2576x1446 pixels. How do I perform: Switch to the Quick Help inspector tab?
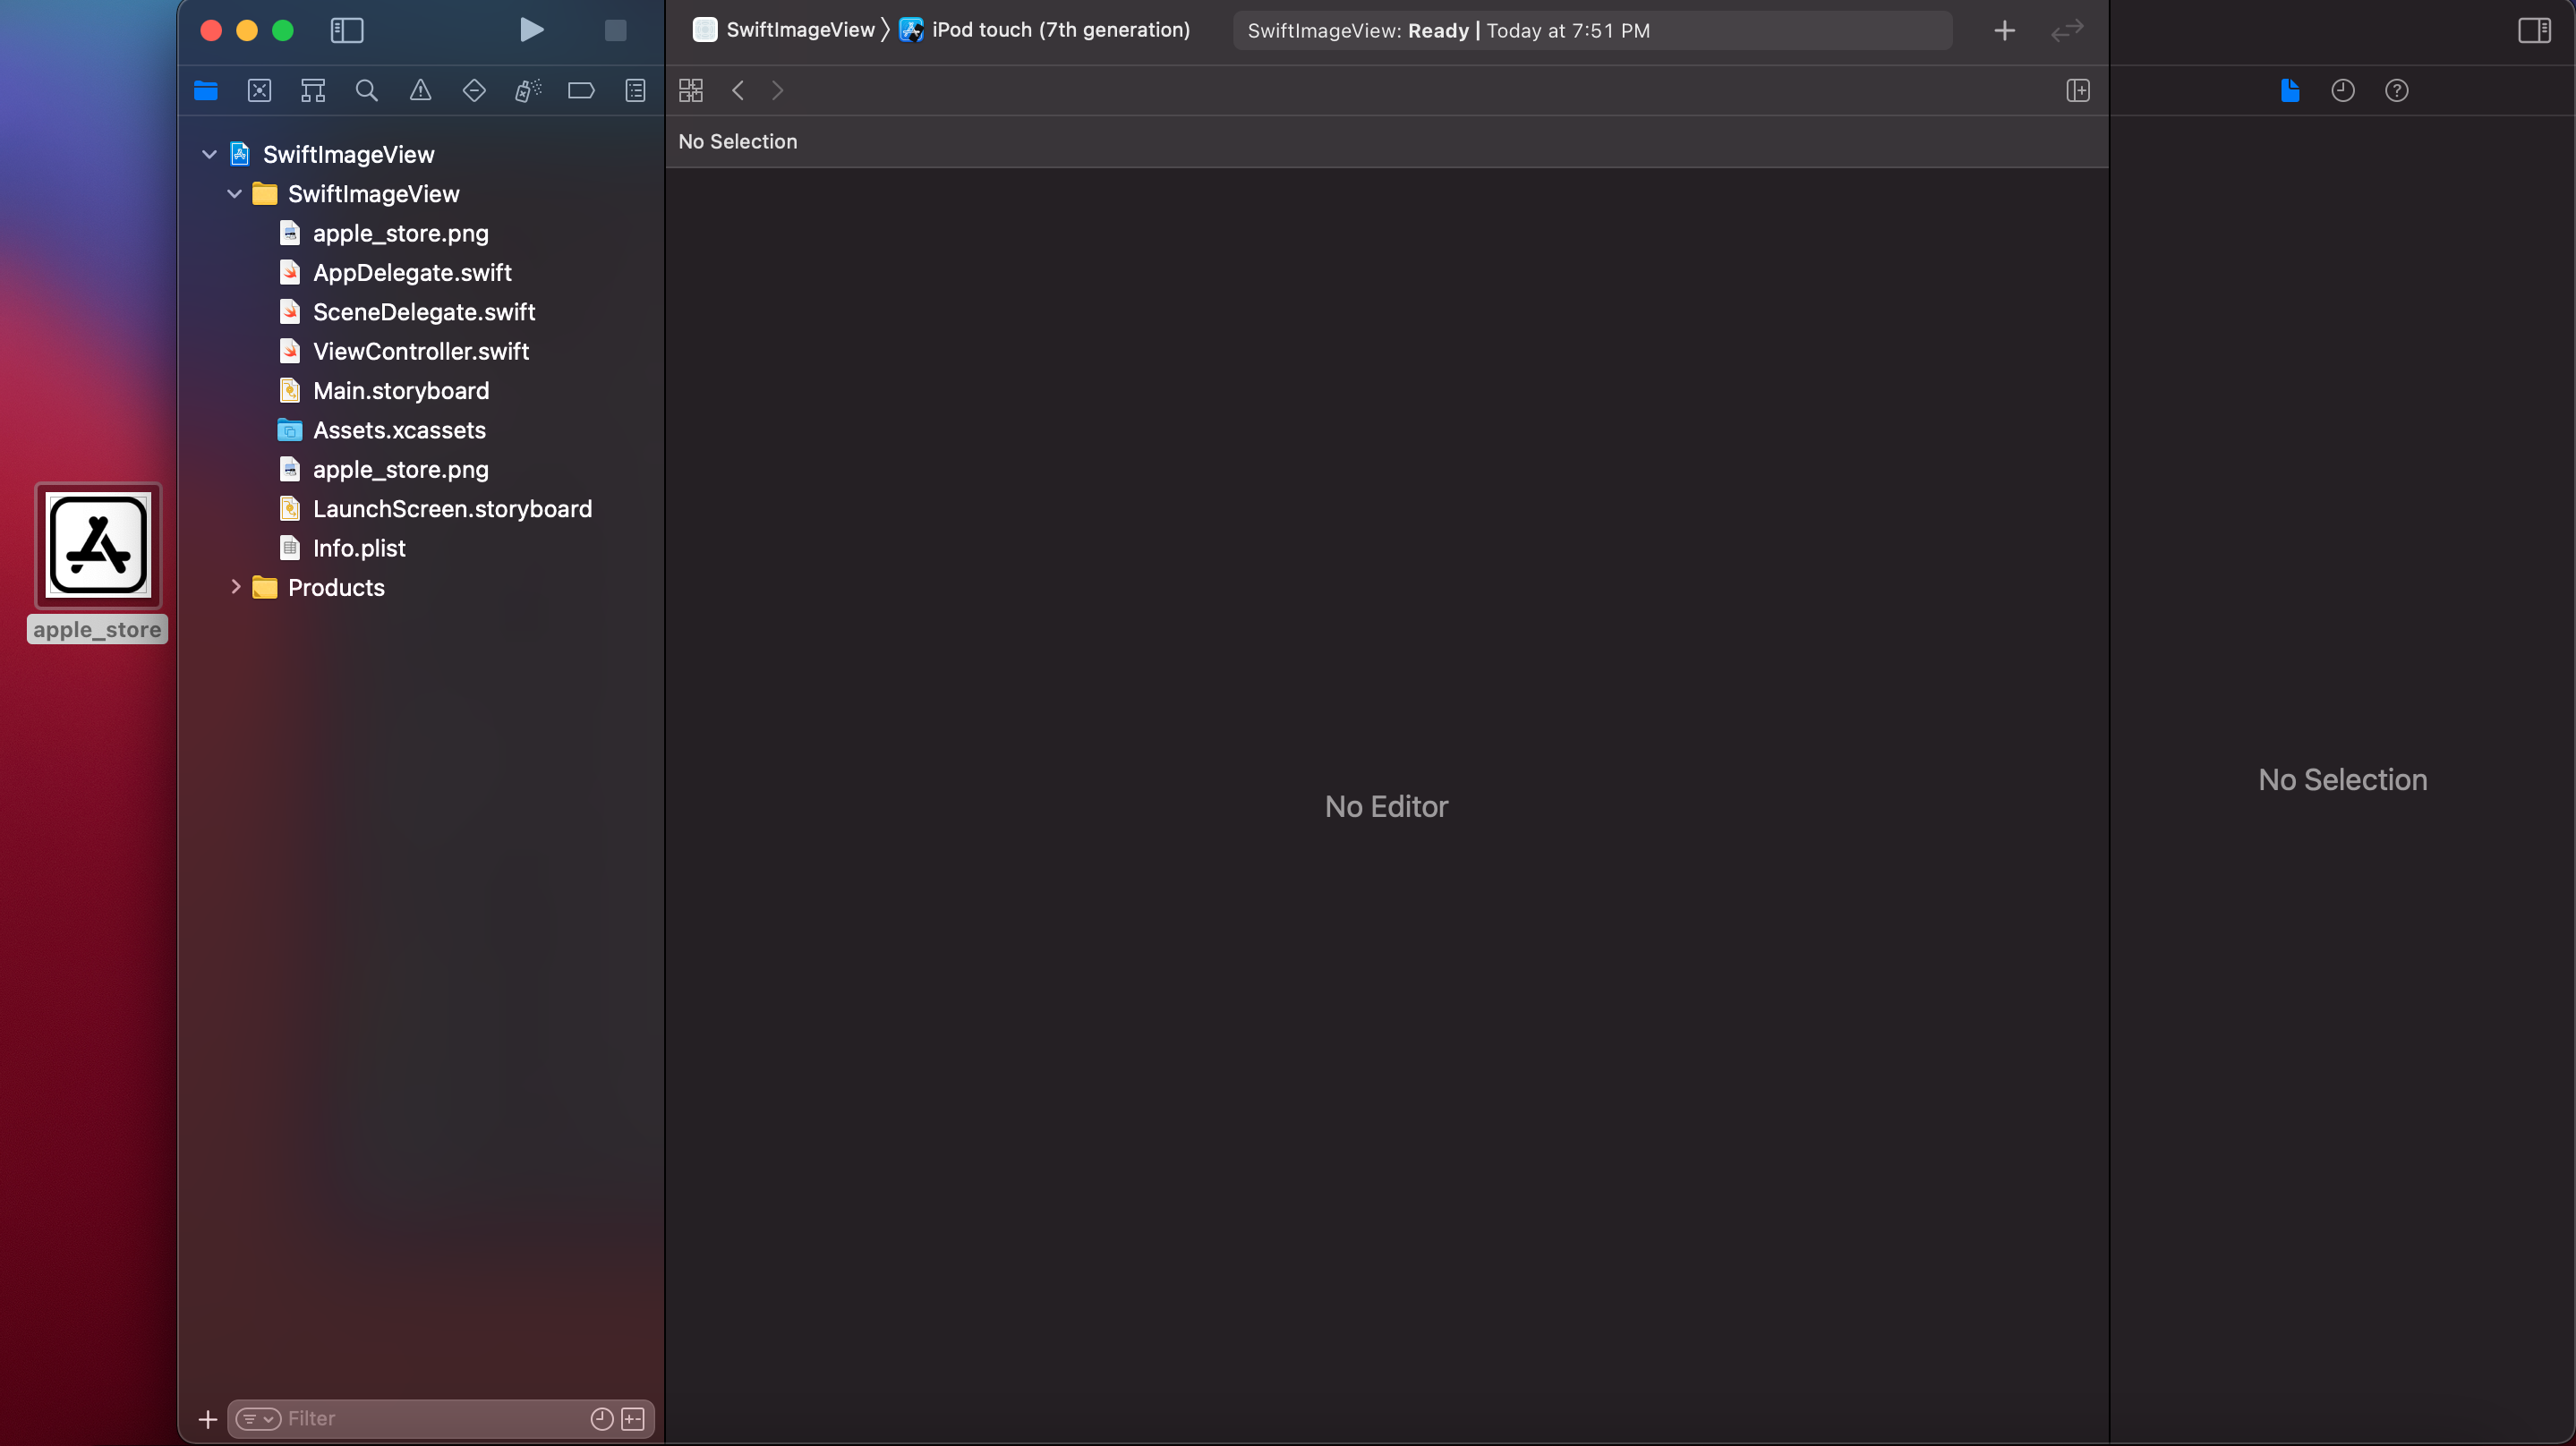[x=2396, y=91]
